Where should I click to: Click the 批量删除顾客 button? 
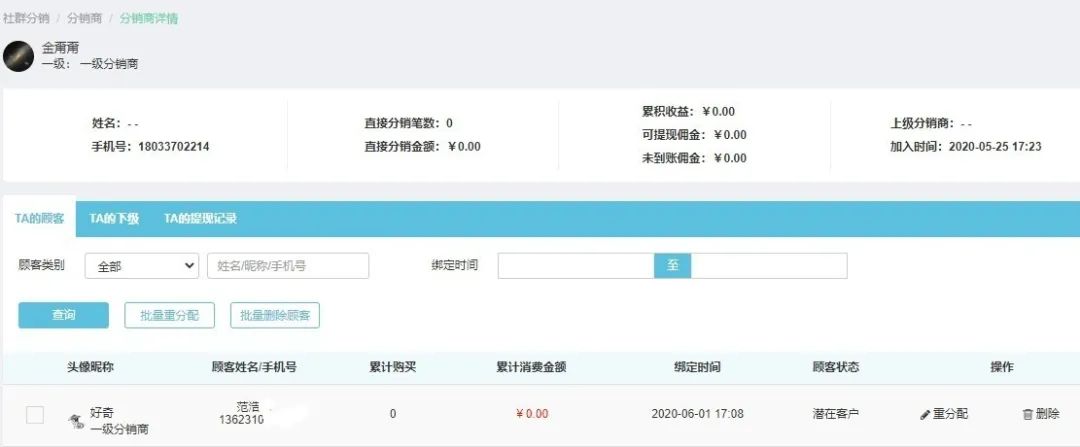click(x=275, y=315)
